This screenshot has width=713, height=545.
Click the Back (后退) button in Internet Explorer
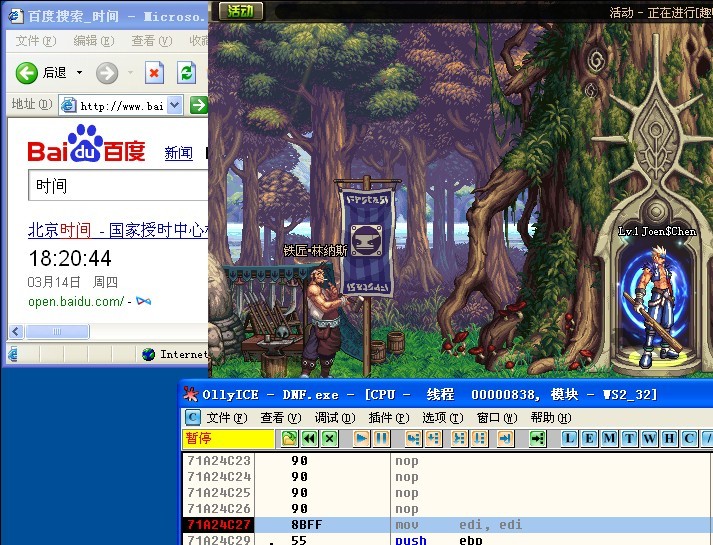point(41,73)
